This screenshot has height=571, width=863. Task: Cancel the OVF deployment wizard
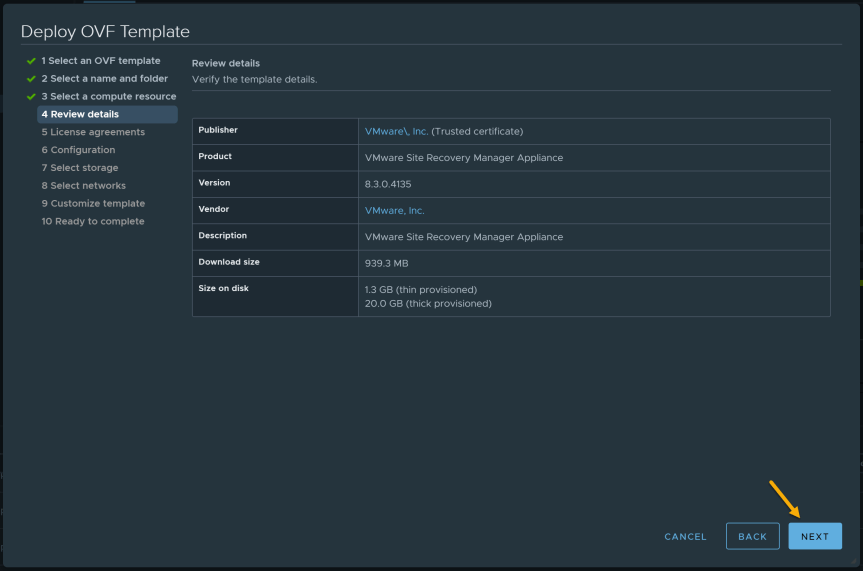pyautogui.click(x=685, y=536)
